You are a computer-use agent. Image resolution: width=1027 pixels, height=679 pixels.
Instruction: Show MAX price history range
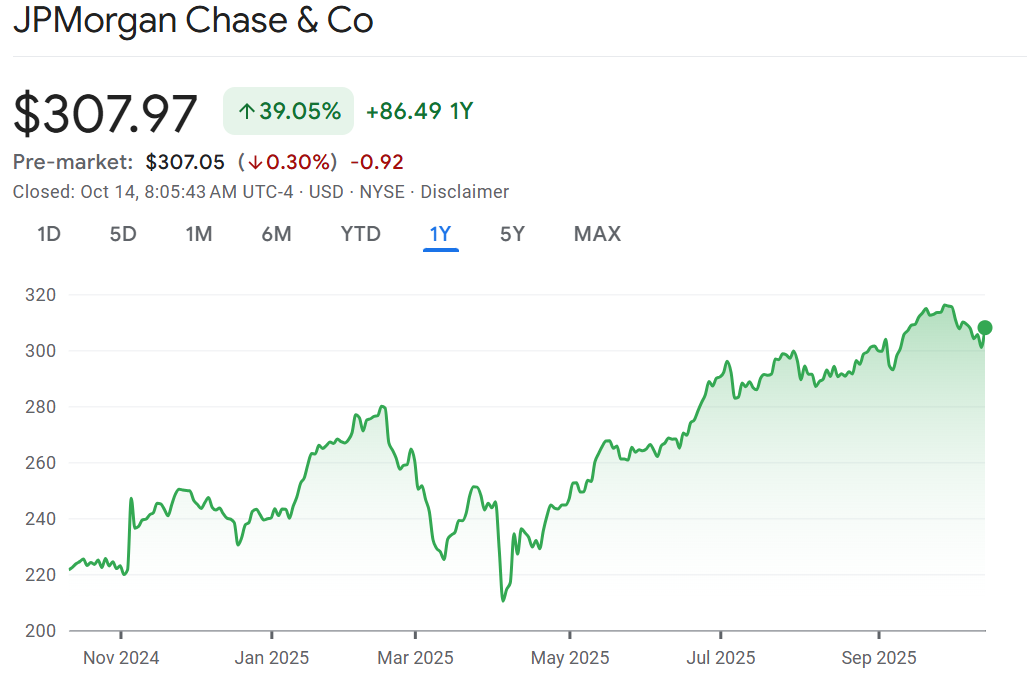tap(597, 234)
